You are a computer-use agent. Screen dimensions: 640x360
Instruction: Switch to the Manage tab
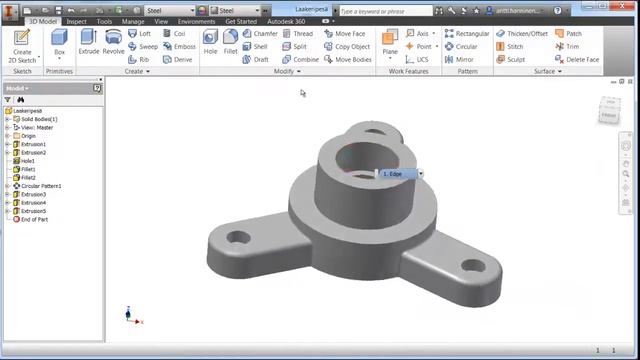[x=133, y=21]
